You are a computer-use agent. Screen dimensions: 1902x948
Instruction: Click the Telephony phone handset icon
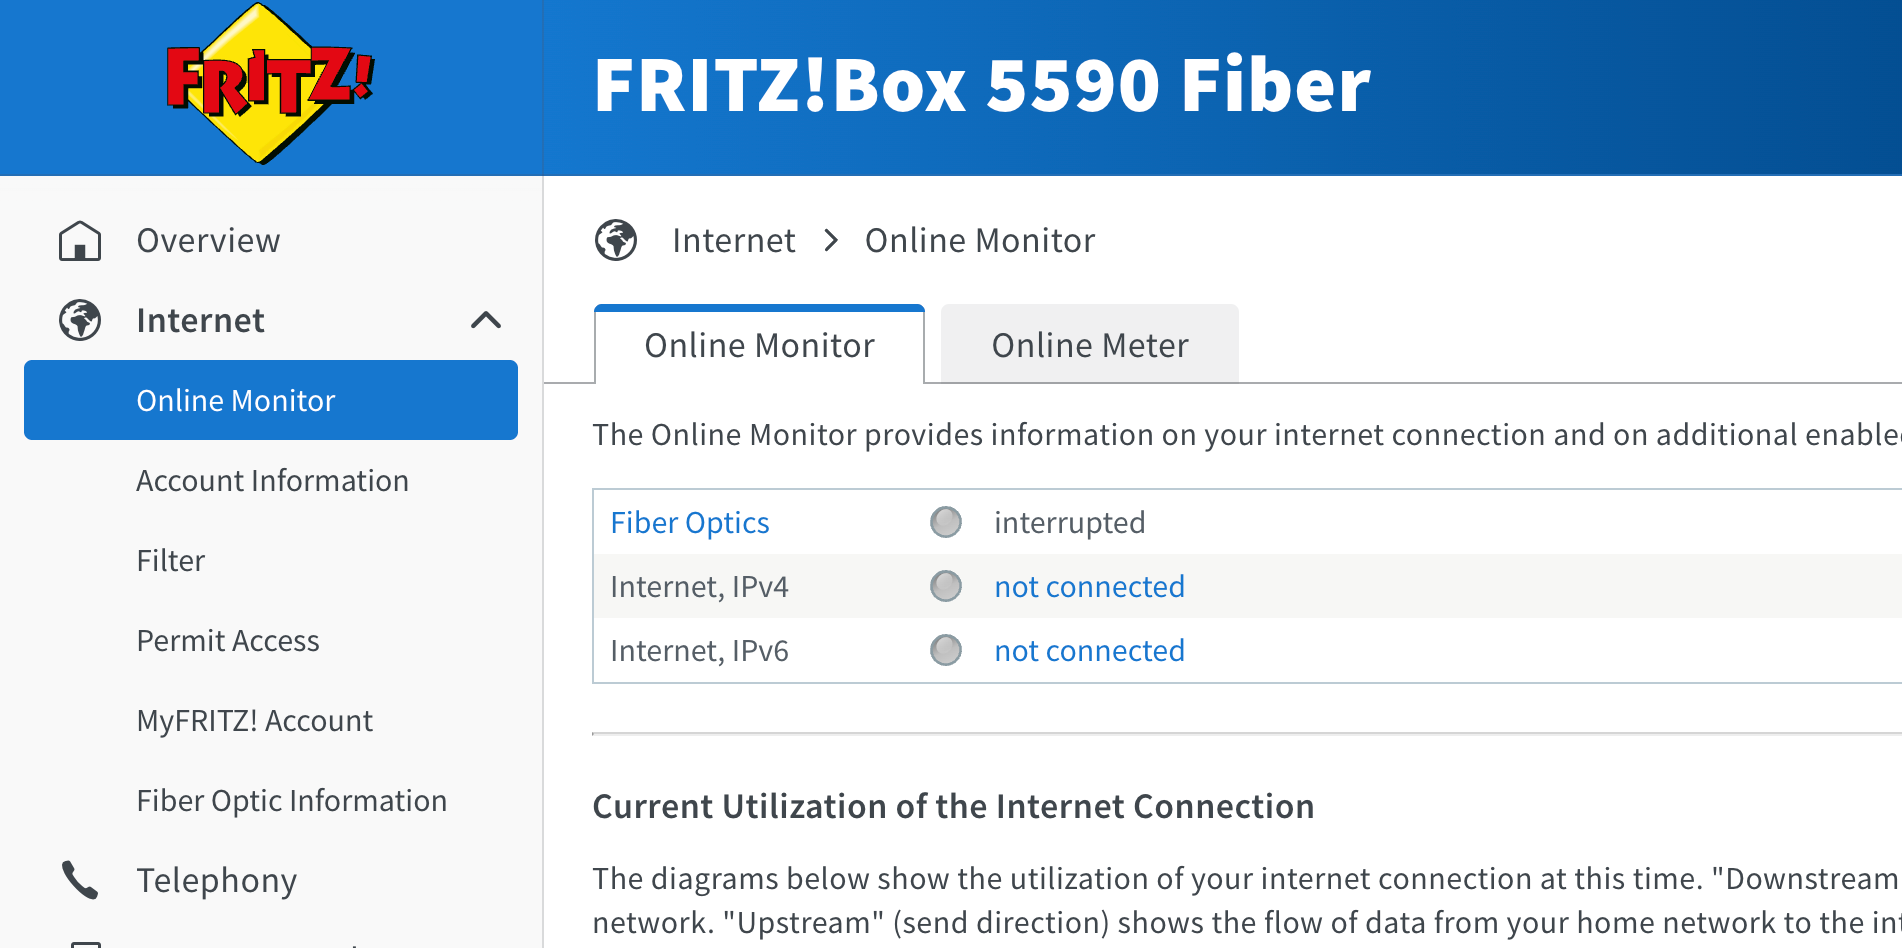[x=80, y=880]
